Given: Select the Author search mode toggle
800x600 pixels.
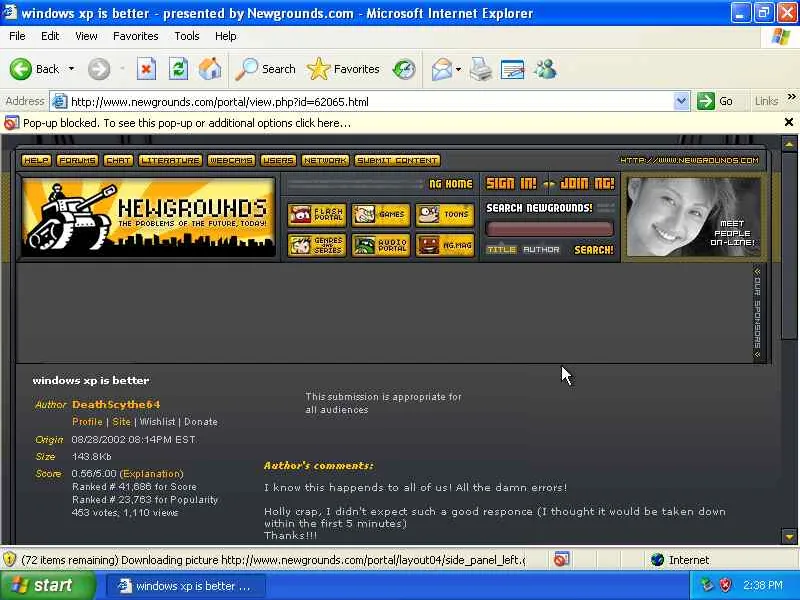Looking at the screenshot, I should (541, 249).
